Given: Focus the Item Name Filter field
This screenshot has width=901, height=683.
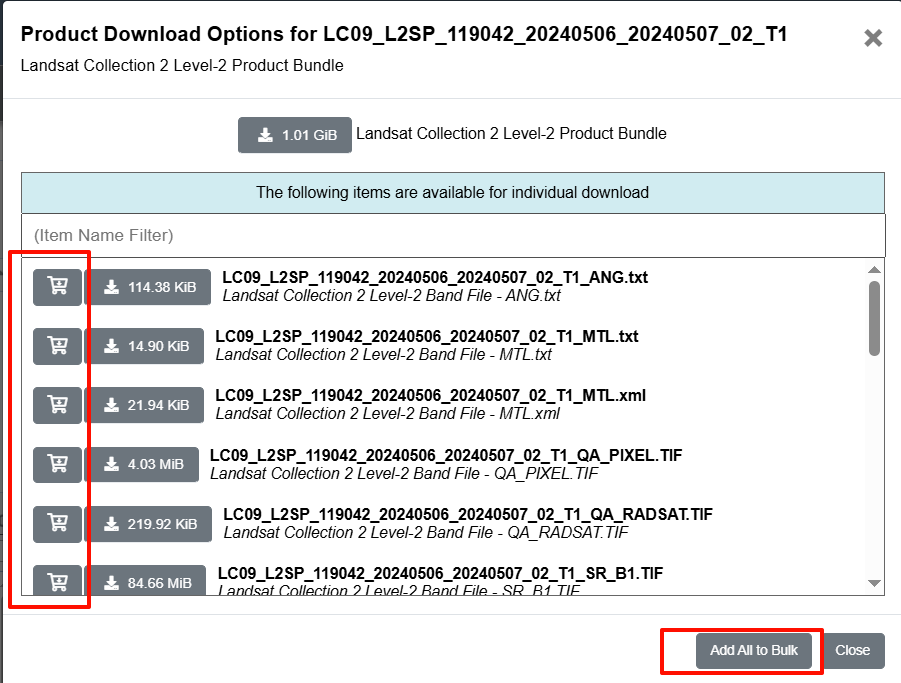Looking at the screenshot, I should [x=453, y=236].
